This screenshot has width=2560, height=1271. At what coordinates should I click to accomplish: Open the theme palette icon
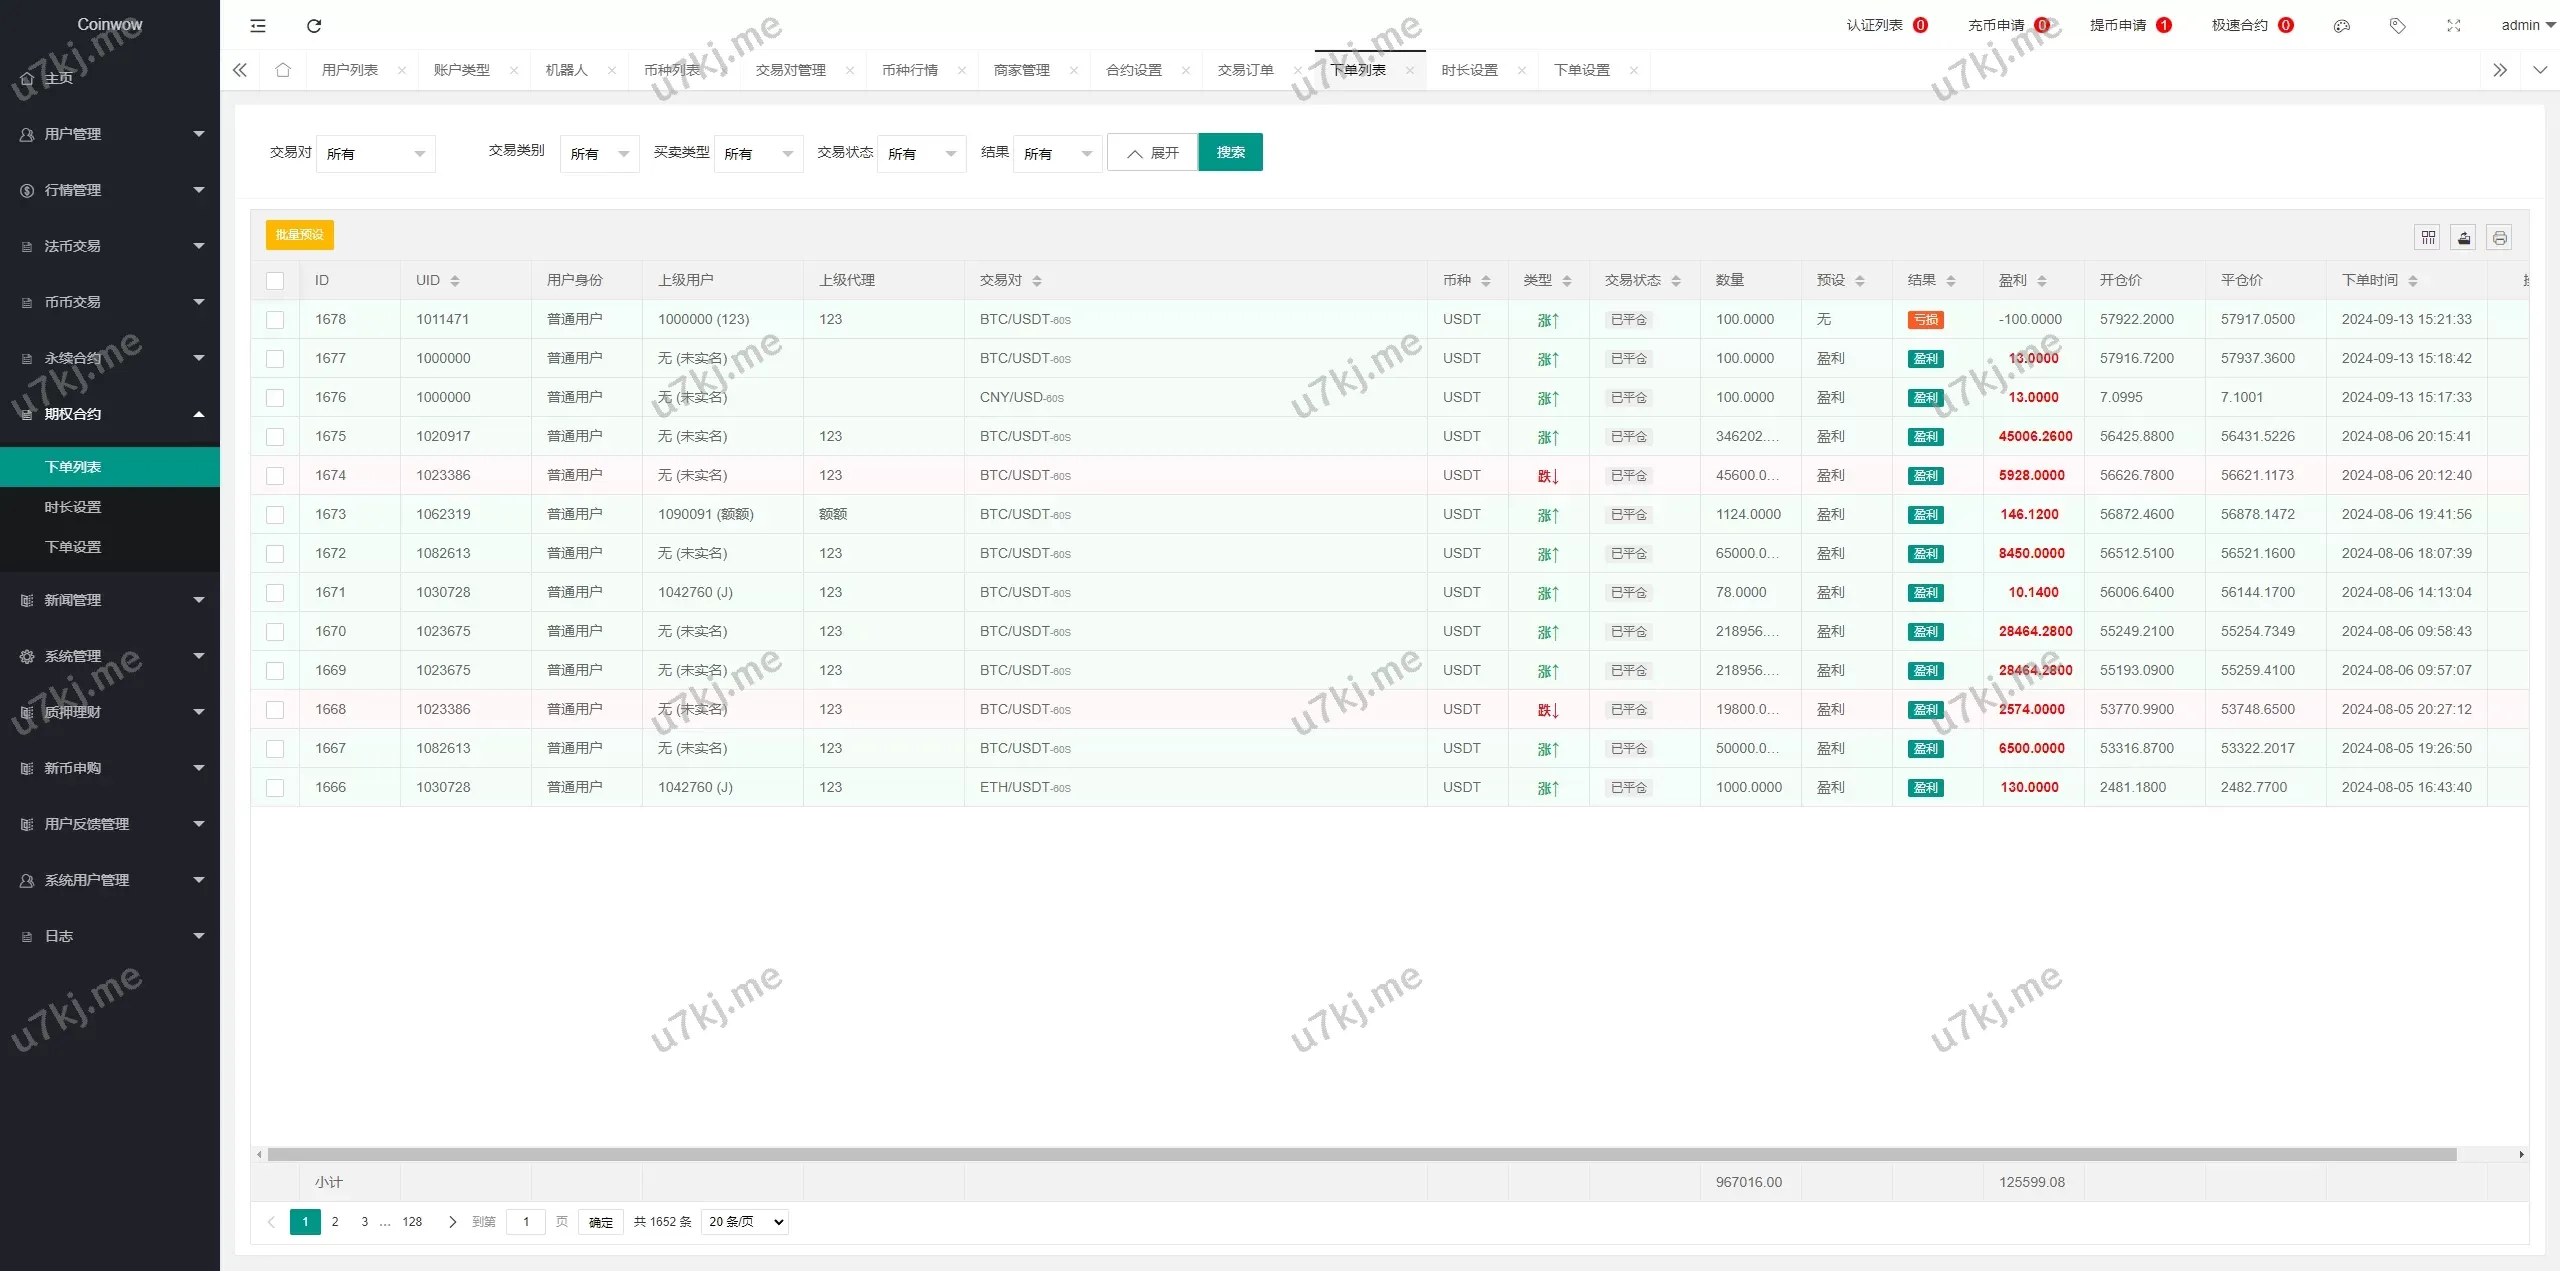click(x=2341, y=26)
